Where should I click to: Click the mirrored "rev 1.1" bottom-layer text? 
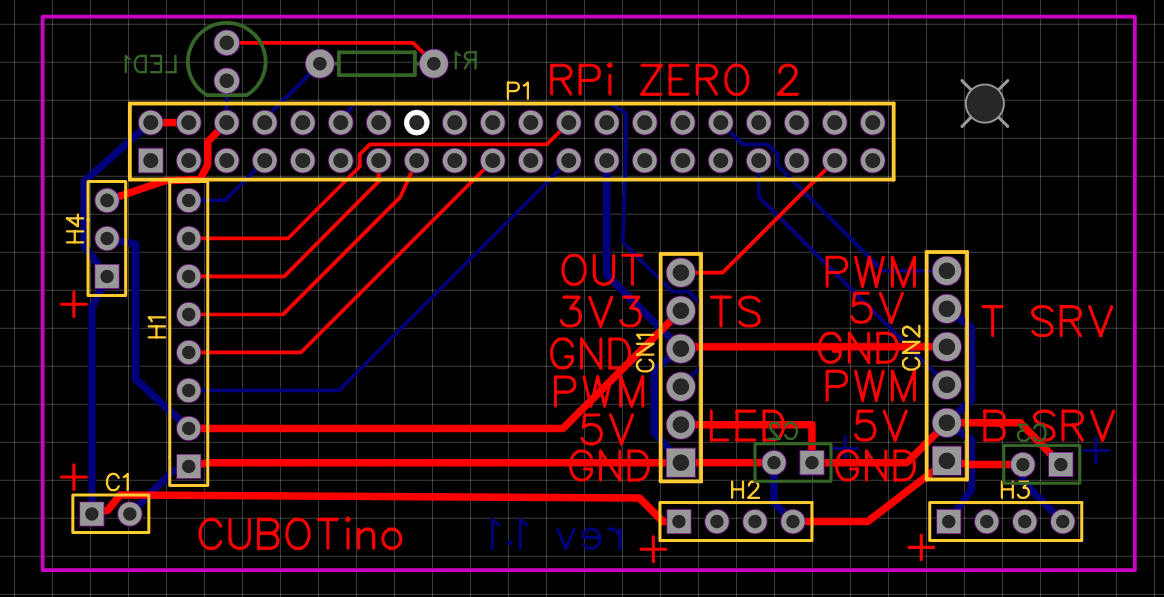click(555, 534)
